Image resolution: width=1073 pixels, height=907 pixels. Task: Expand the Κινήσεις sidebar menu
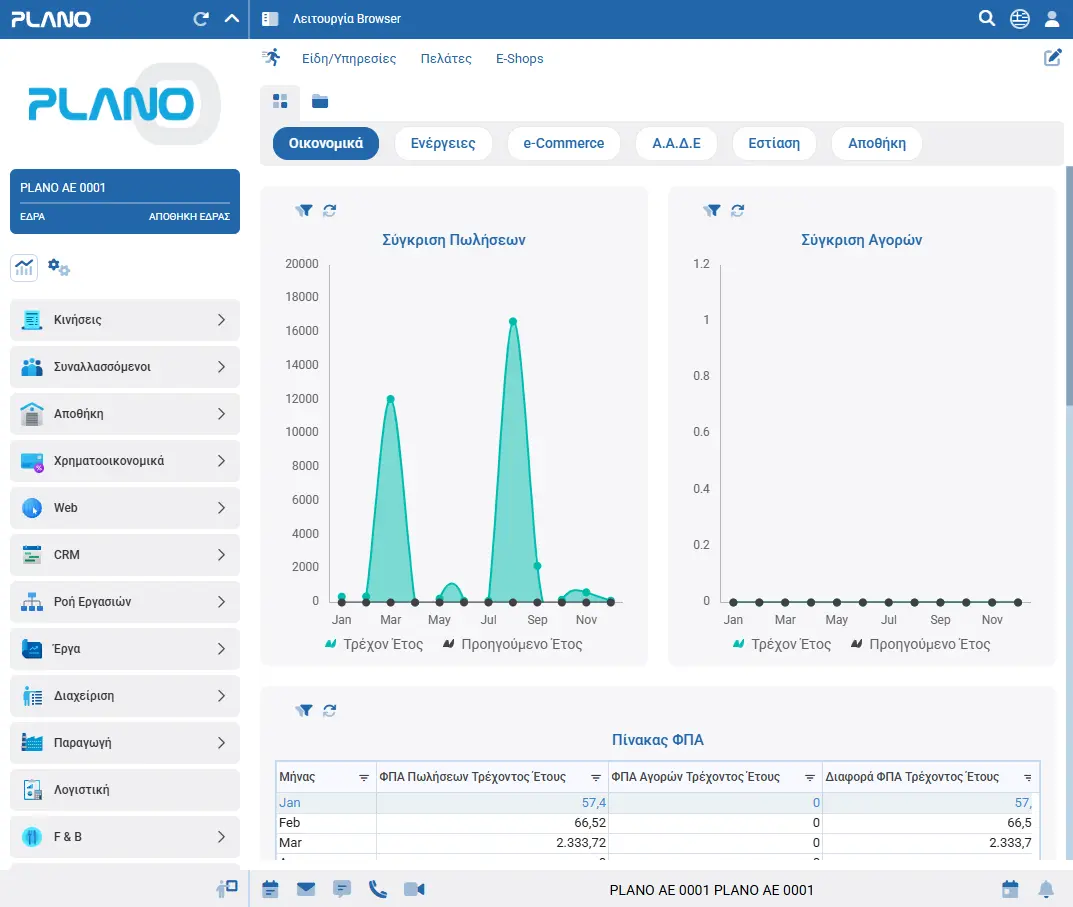(x=125, y=320)
